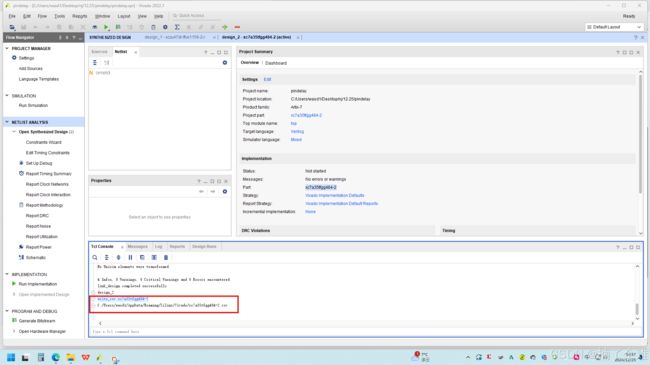Screen dimensions: 650x365
Task: Open the Default Layout dropdown
Action: point(614,27)
